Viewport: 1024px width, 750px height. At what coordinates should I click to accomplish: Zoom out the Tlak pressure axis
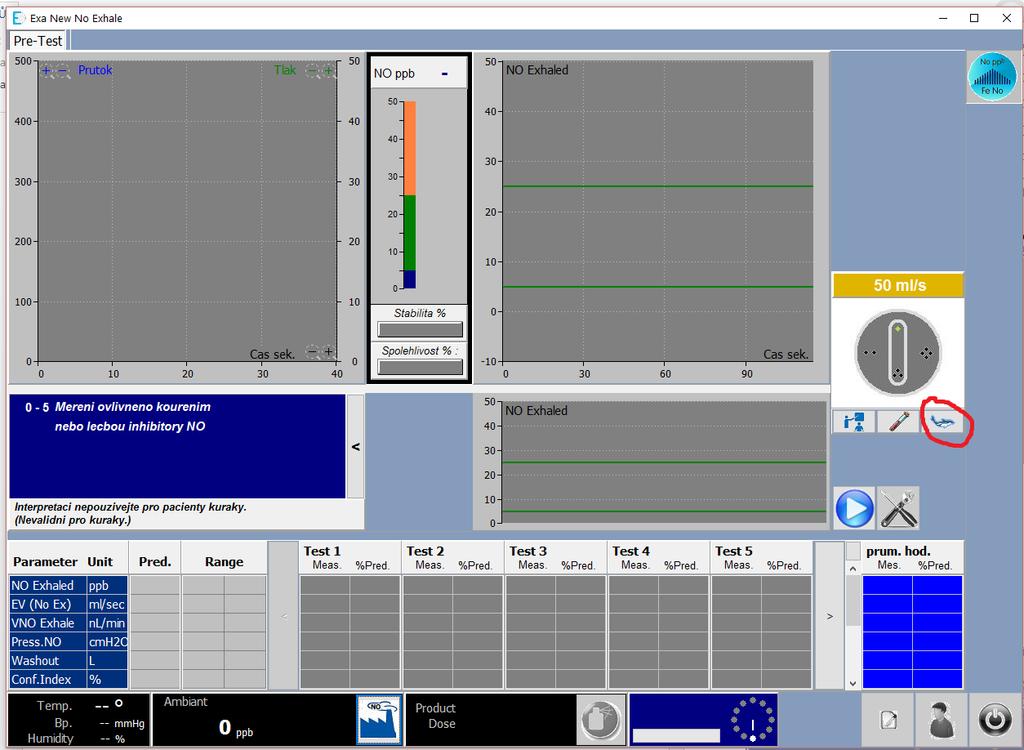tap(313, 71)
